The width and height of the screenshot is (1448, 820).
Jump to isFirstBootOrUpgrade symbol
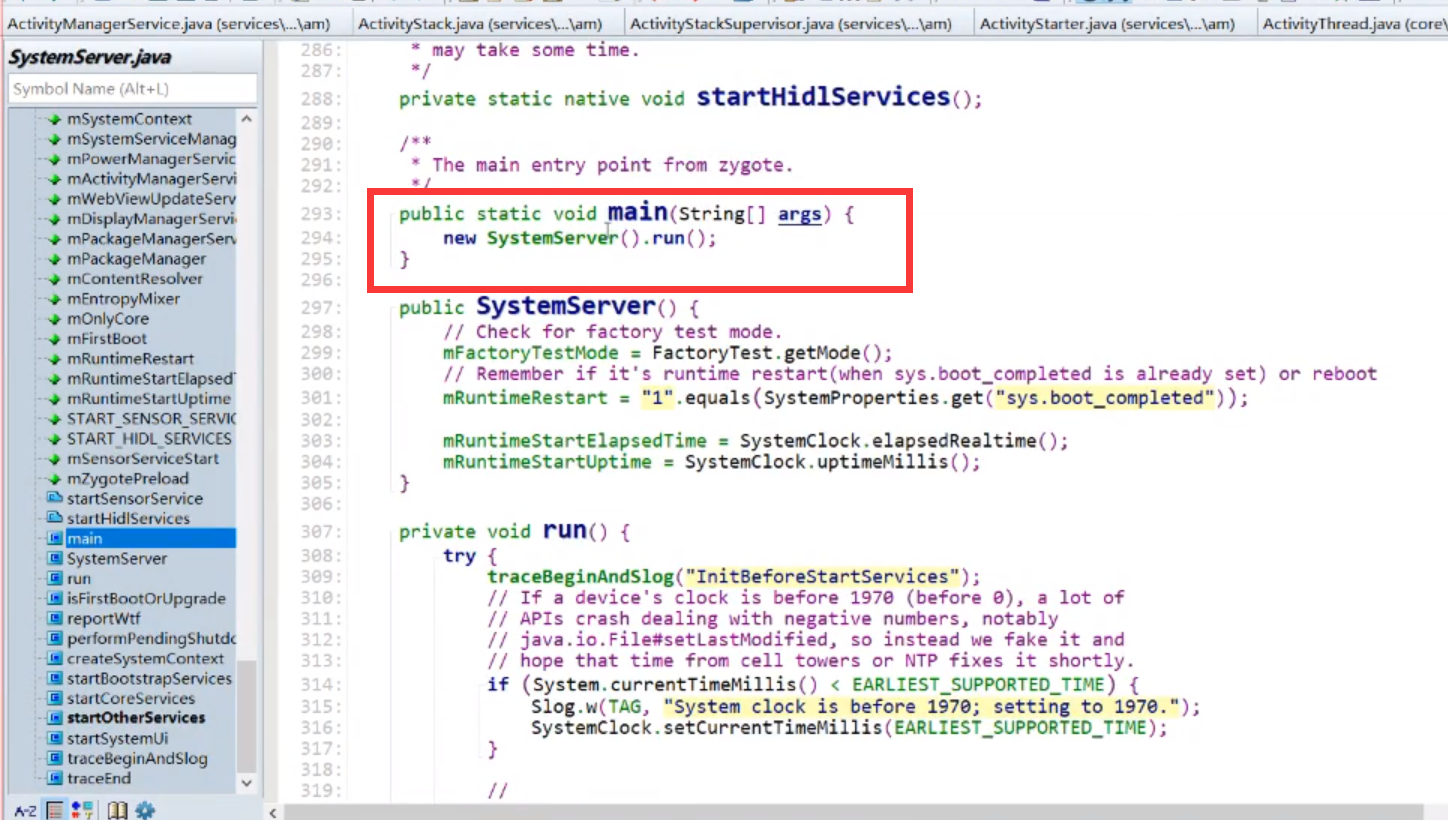[145, 599]
